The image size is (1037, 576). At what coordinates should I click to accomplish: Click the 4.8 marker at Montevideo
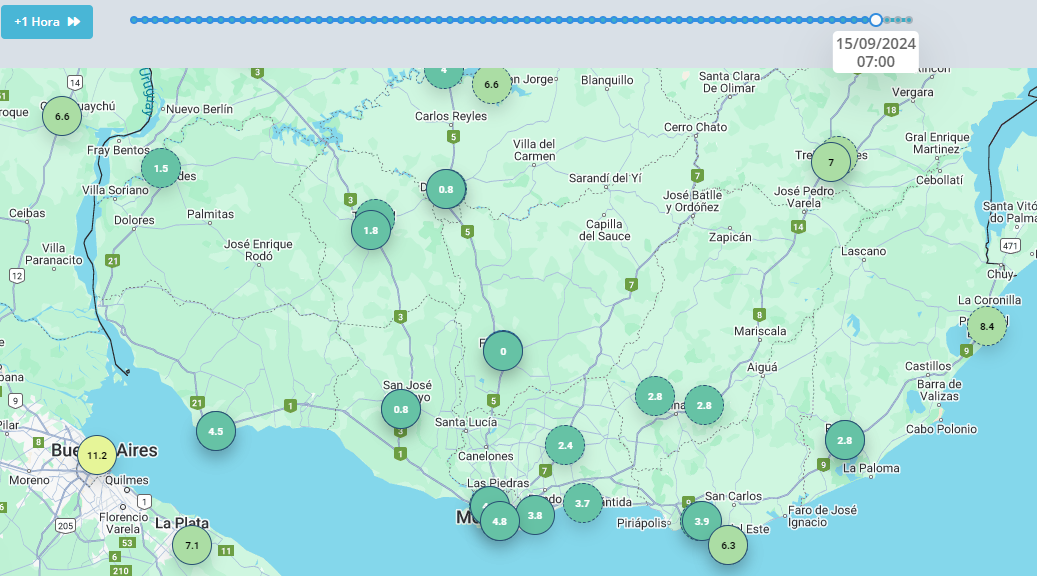coord(499,521)
